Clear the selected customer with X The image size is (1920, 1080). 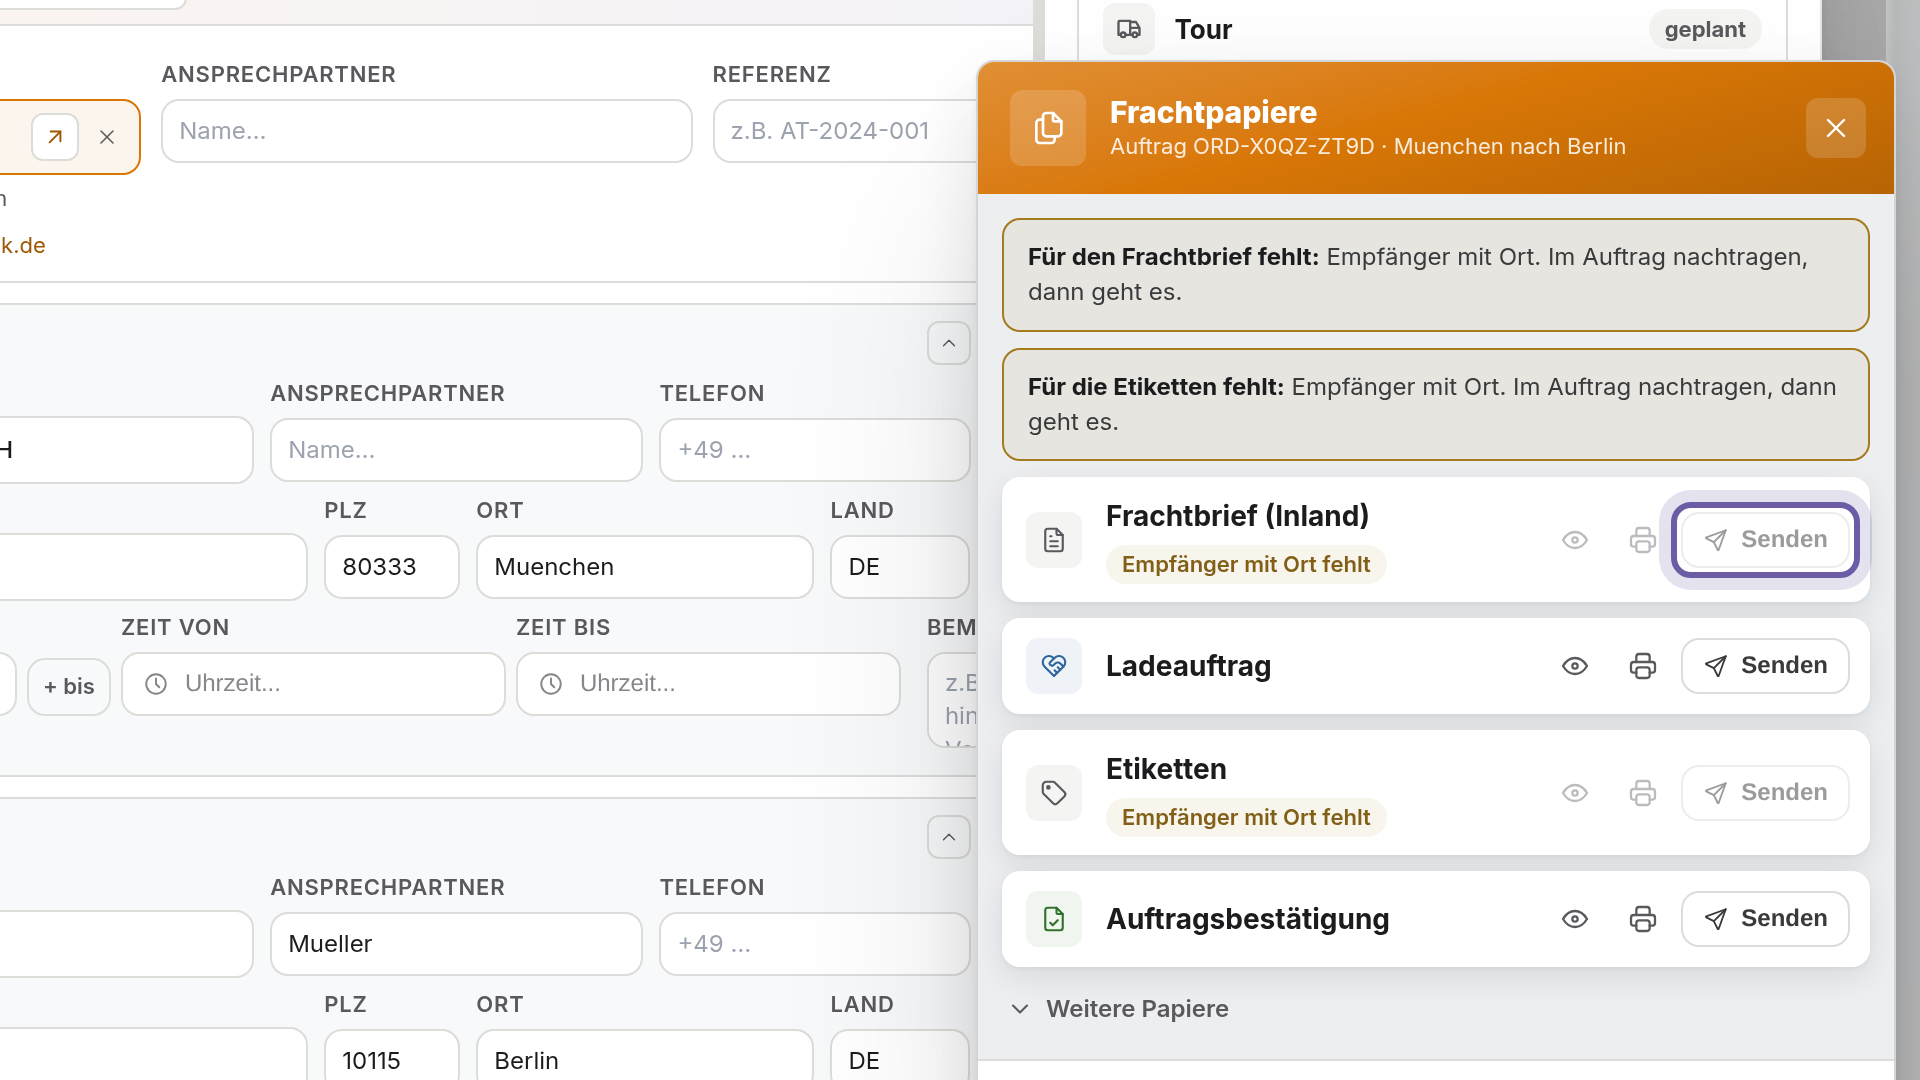click(107, 137)
